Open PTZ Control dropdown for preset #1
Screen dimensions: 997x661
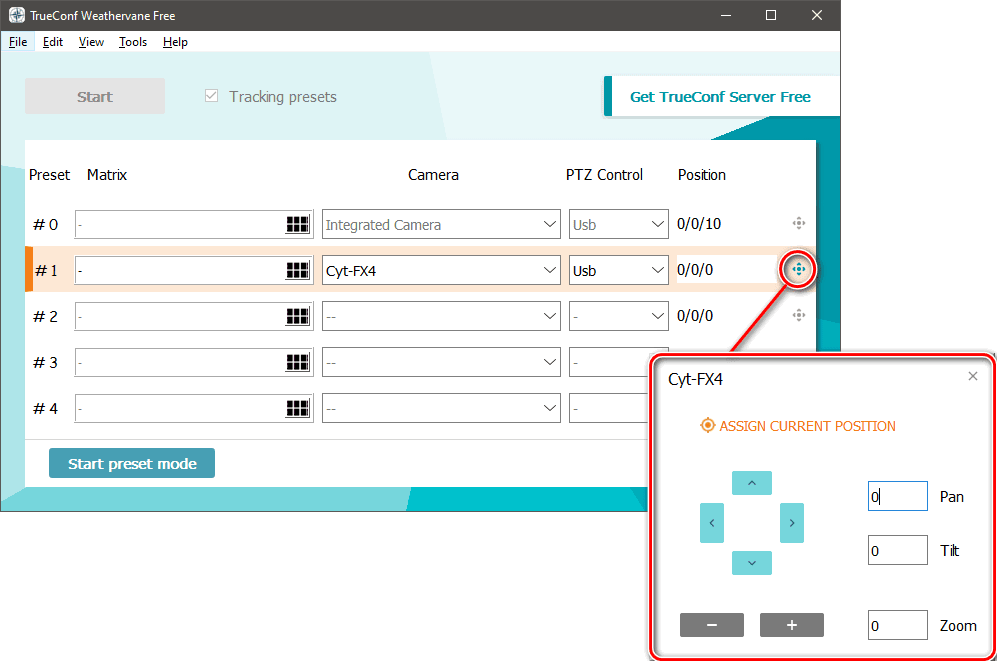[619, 270]
